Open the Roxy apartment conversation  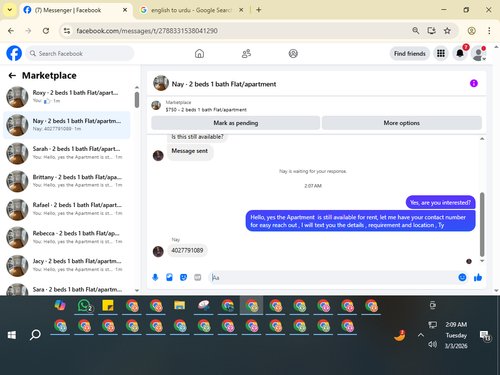pos(67,97)
